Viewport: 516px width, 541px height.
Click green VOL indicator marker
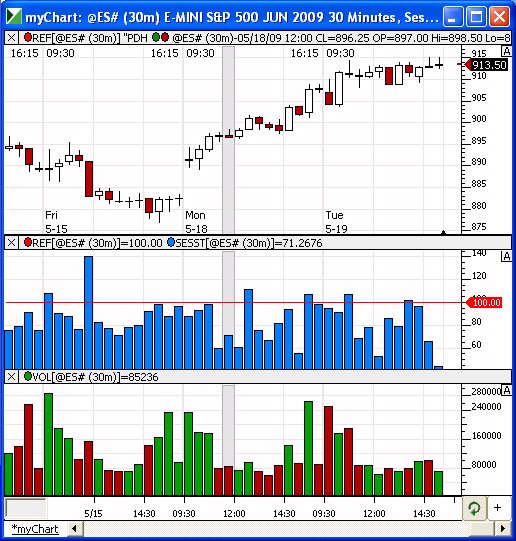tap(28, 376)
